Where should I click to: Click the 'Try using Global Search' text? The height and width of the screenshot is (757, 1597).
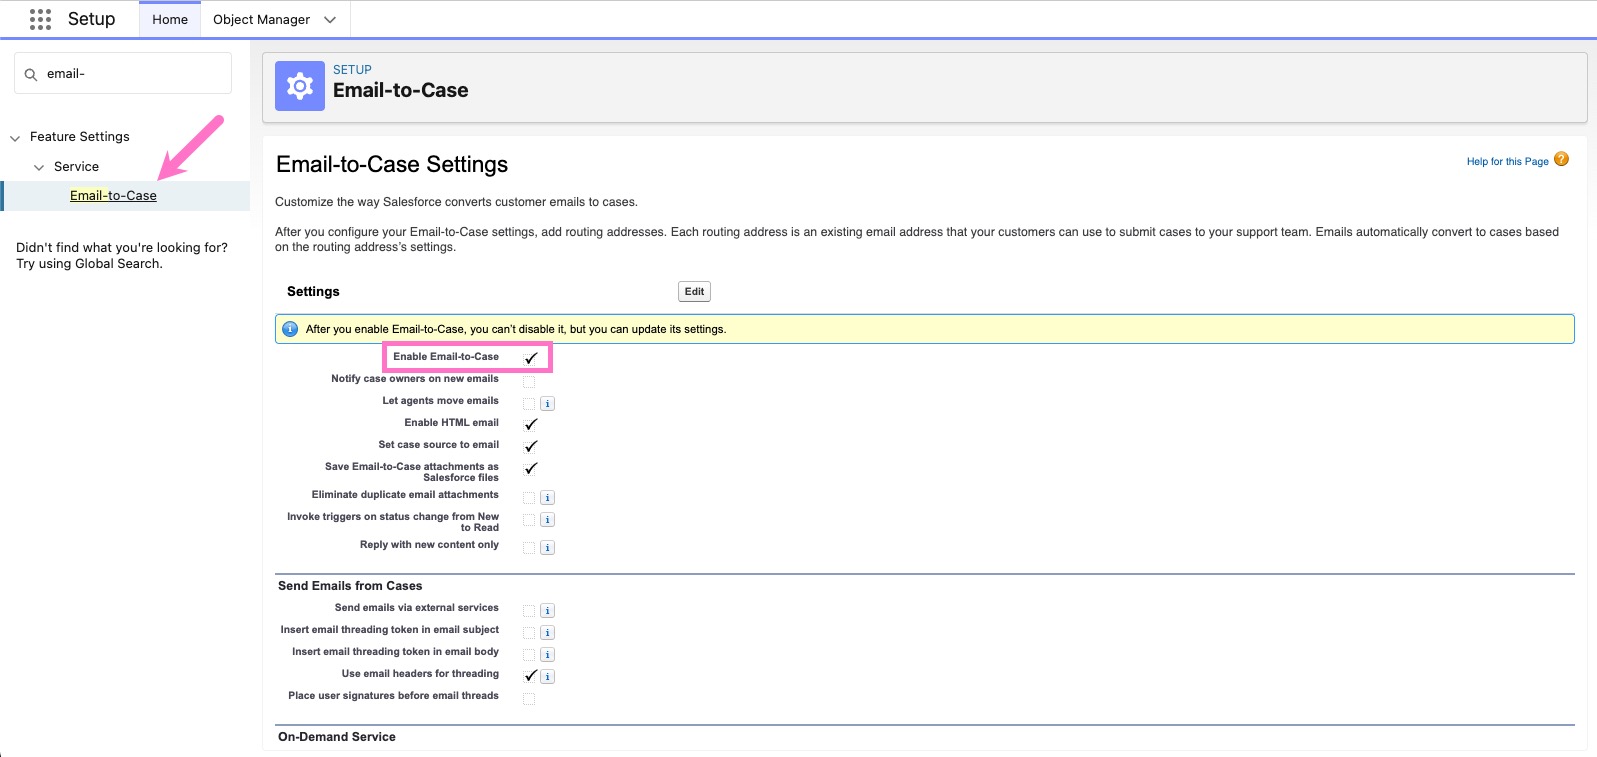point(89,264)
